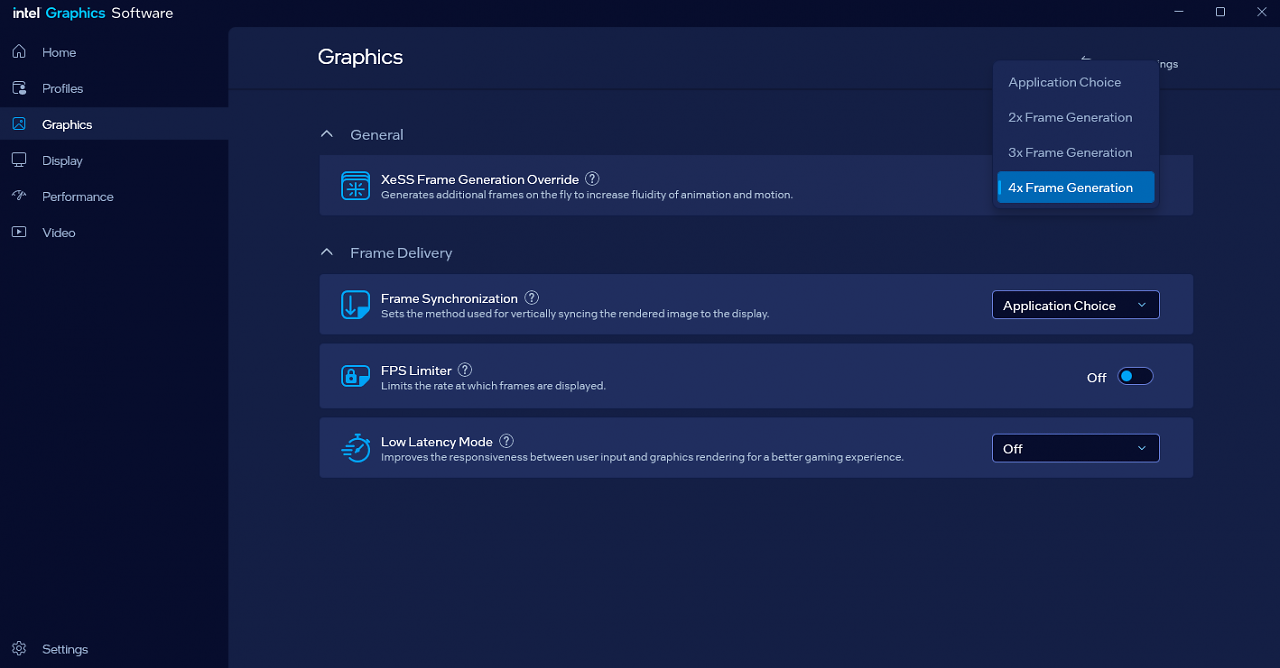Choose Application Choice in frame generation list
The image size is (1280, 668).
coord(1076,82)
